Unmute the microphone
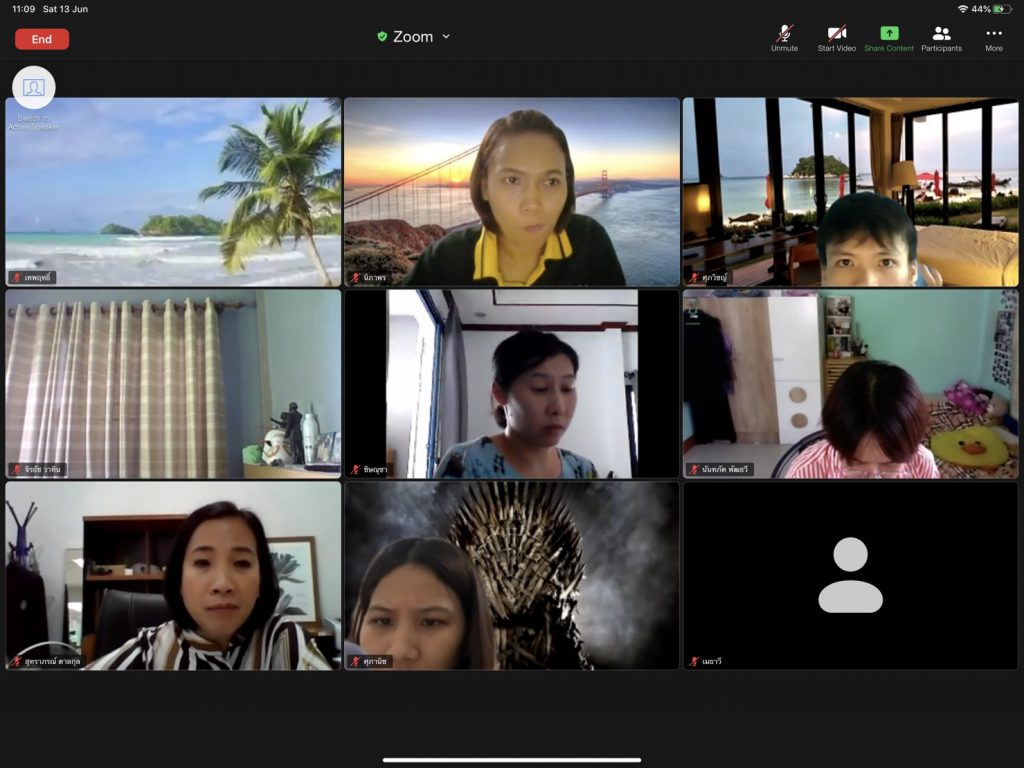Image resolution: width=1024 pixels, height=768 pixels. [784, 39]
